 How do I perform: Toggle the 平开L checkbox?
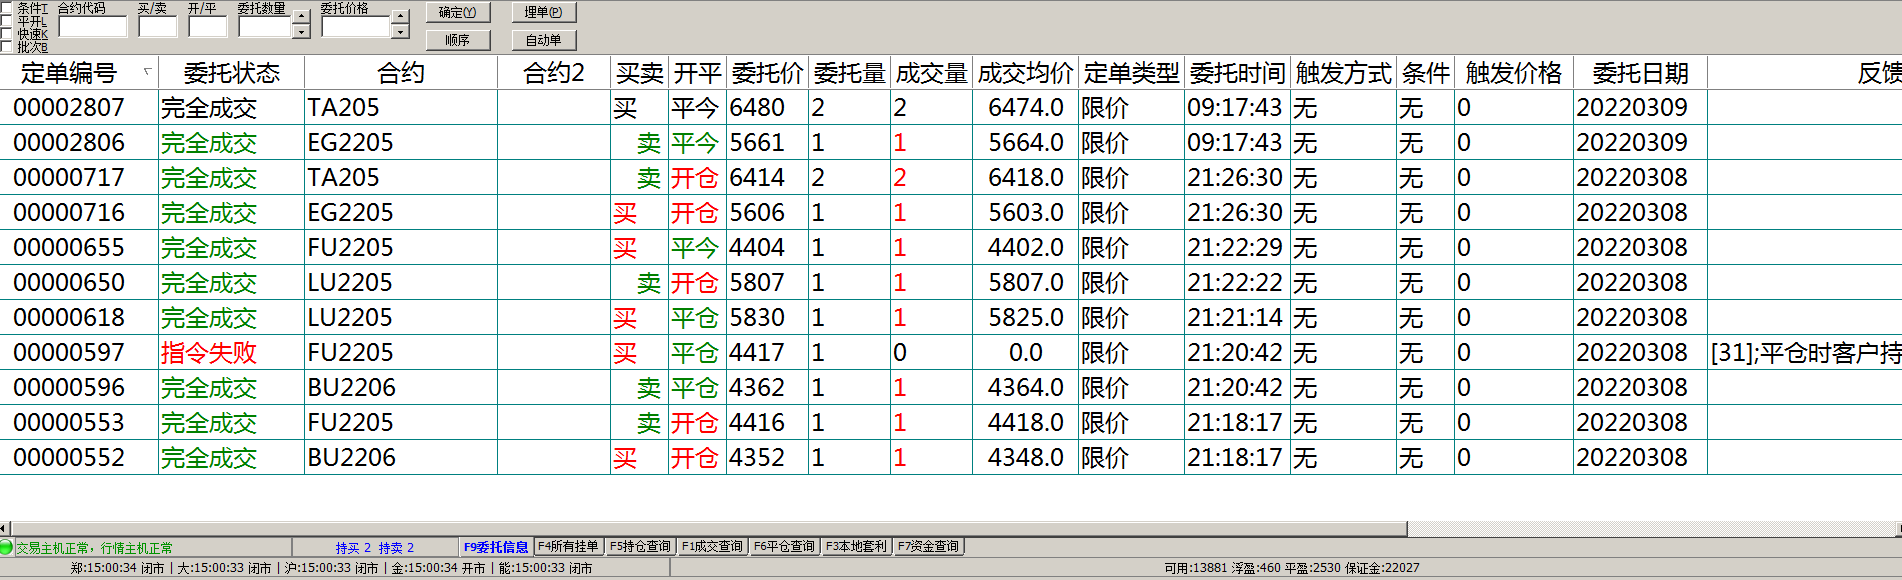pyautogui.click(x=7, y=21)
